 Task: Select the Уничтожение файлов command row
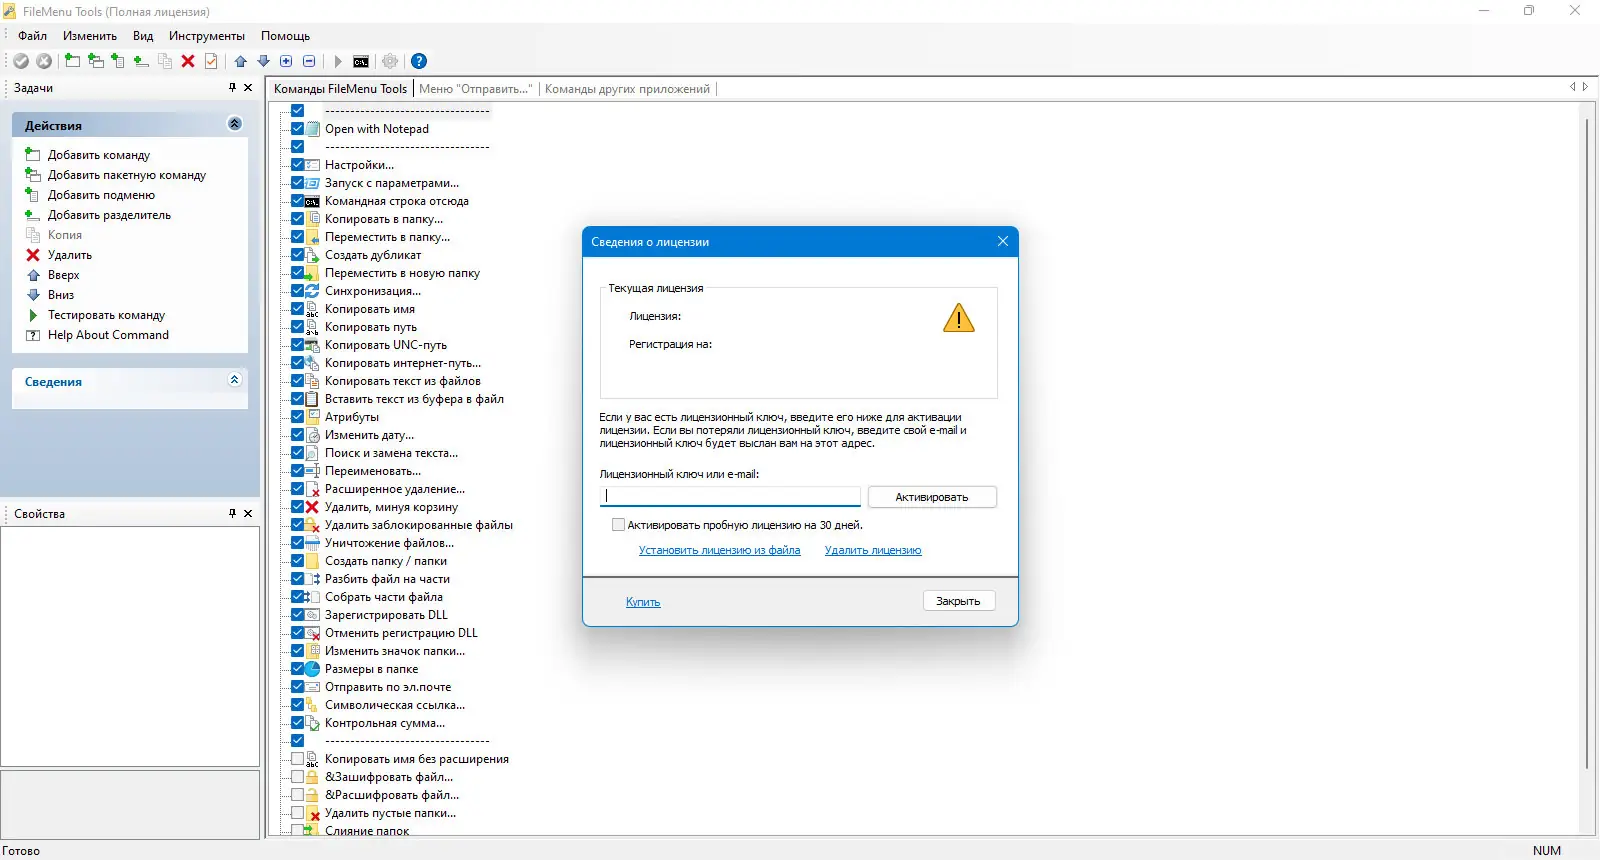pos(389,543)
